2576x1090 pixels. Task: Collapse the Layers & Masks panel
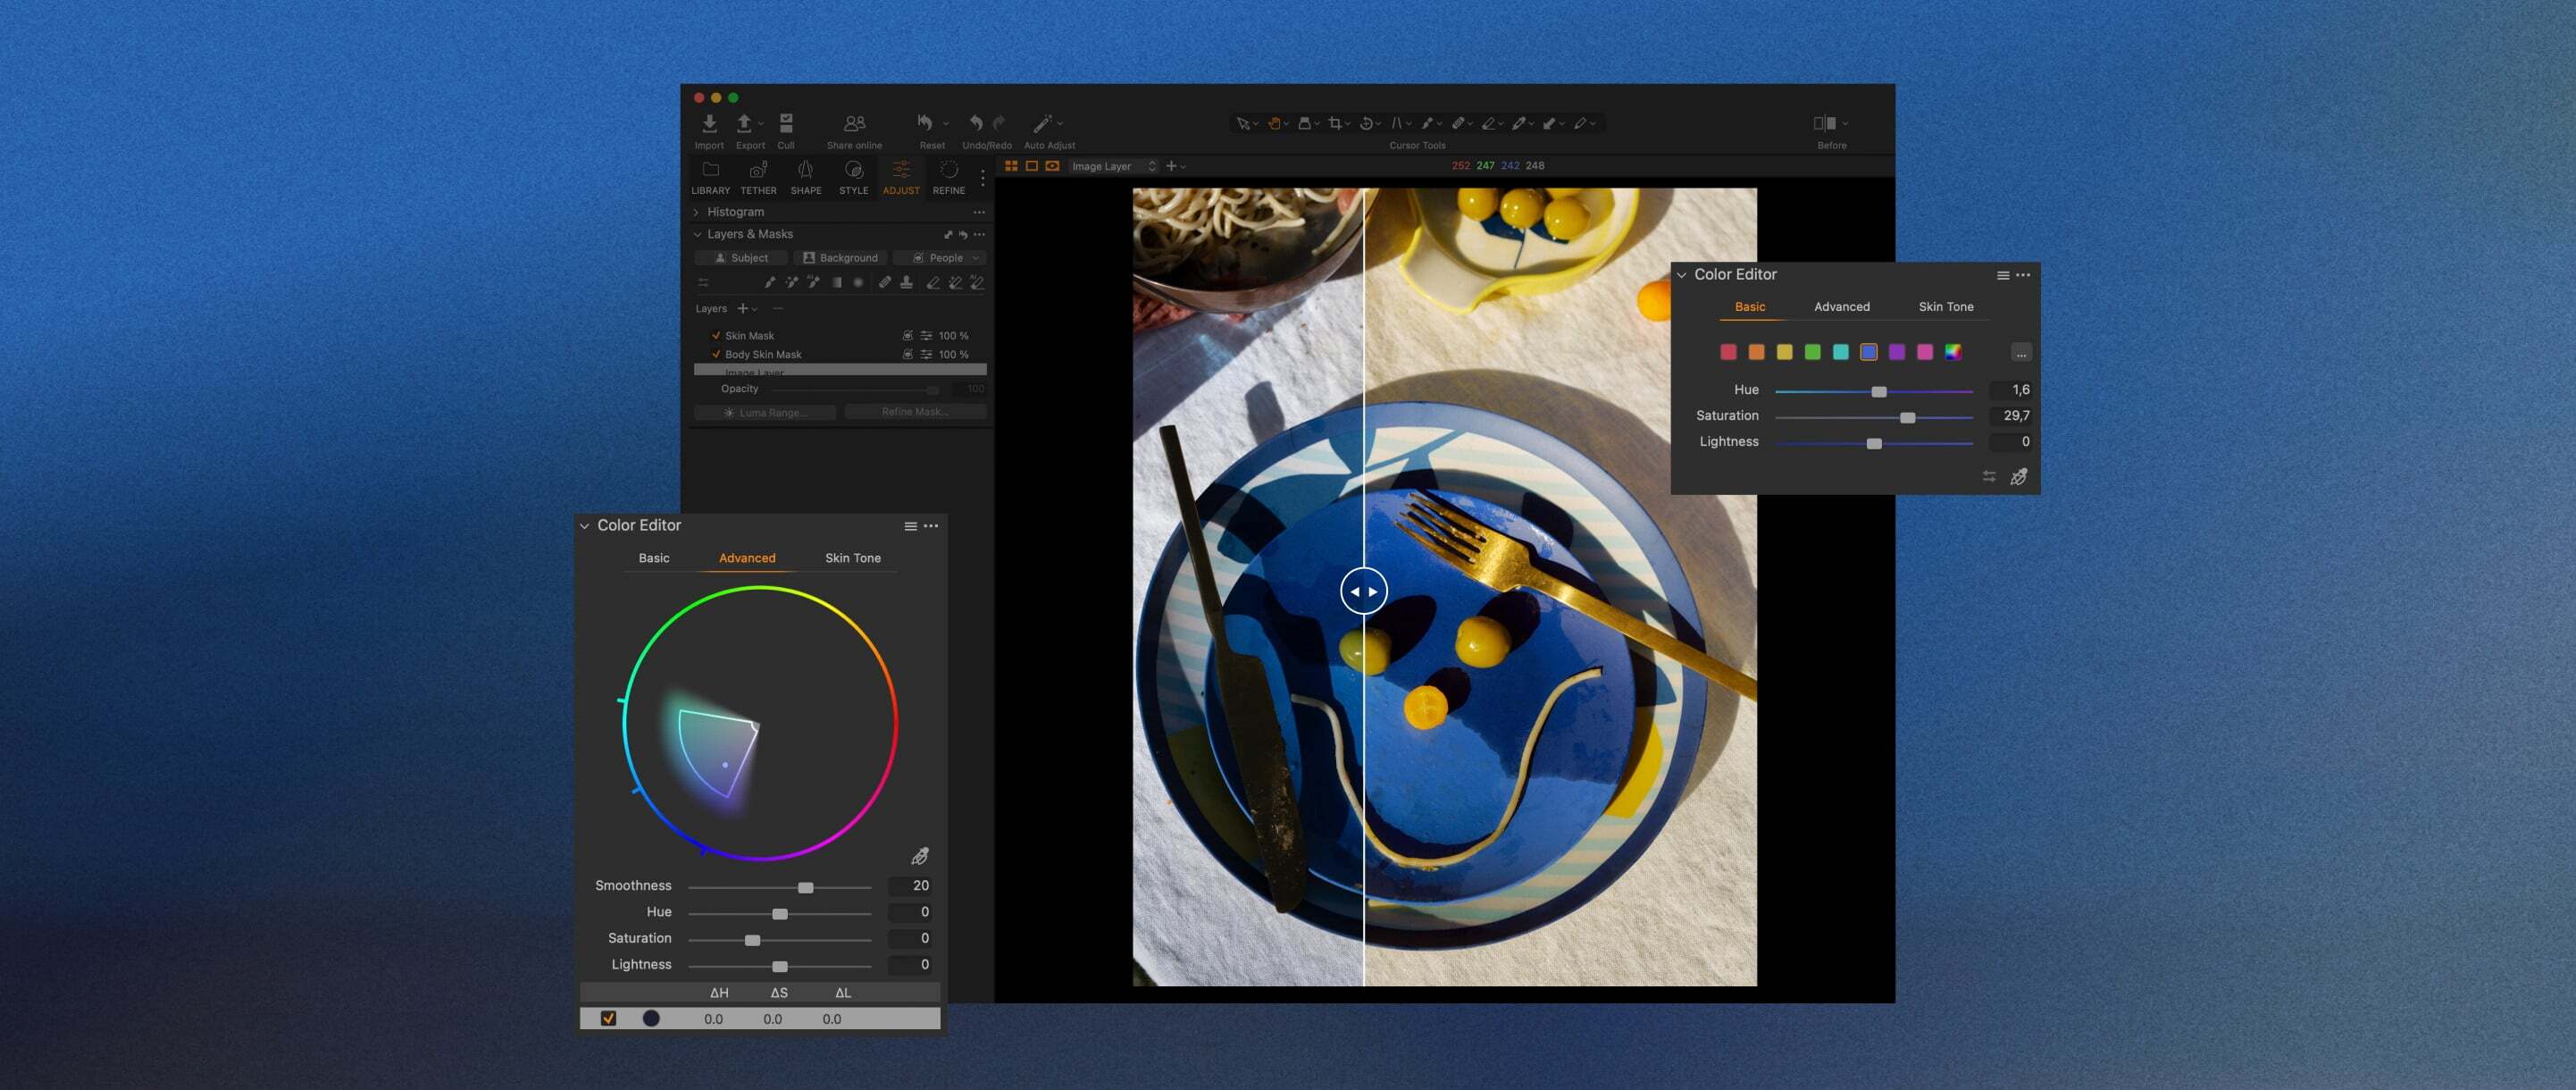[697, 234]
